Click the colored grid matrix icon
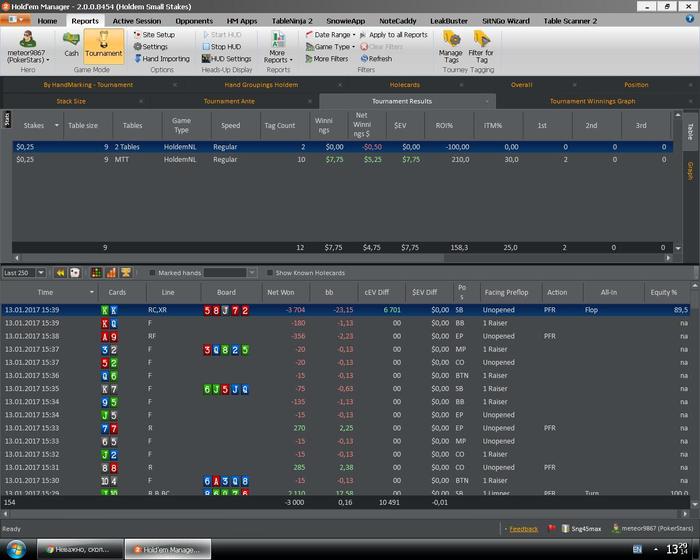Screen dimensions: 700x560 (96, 272)
